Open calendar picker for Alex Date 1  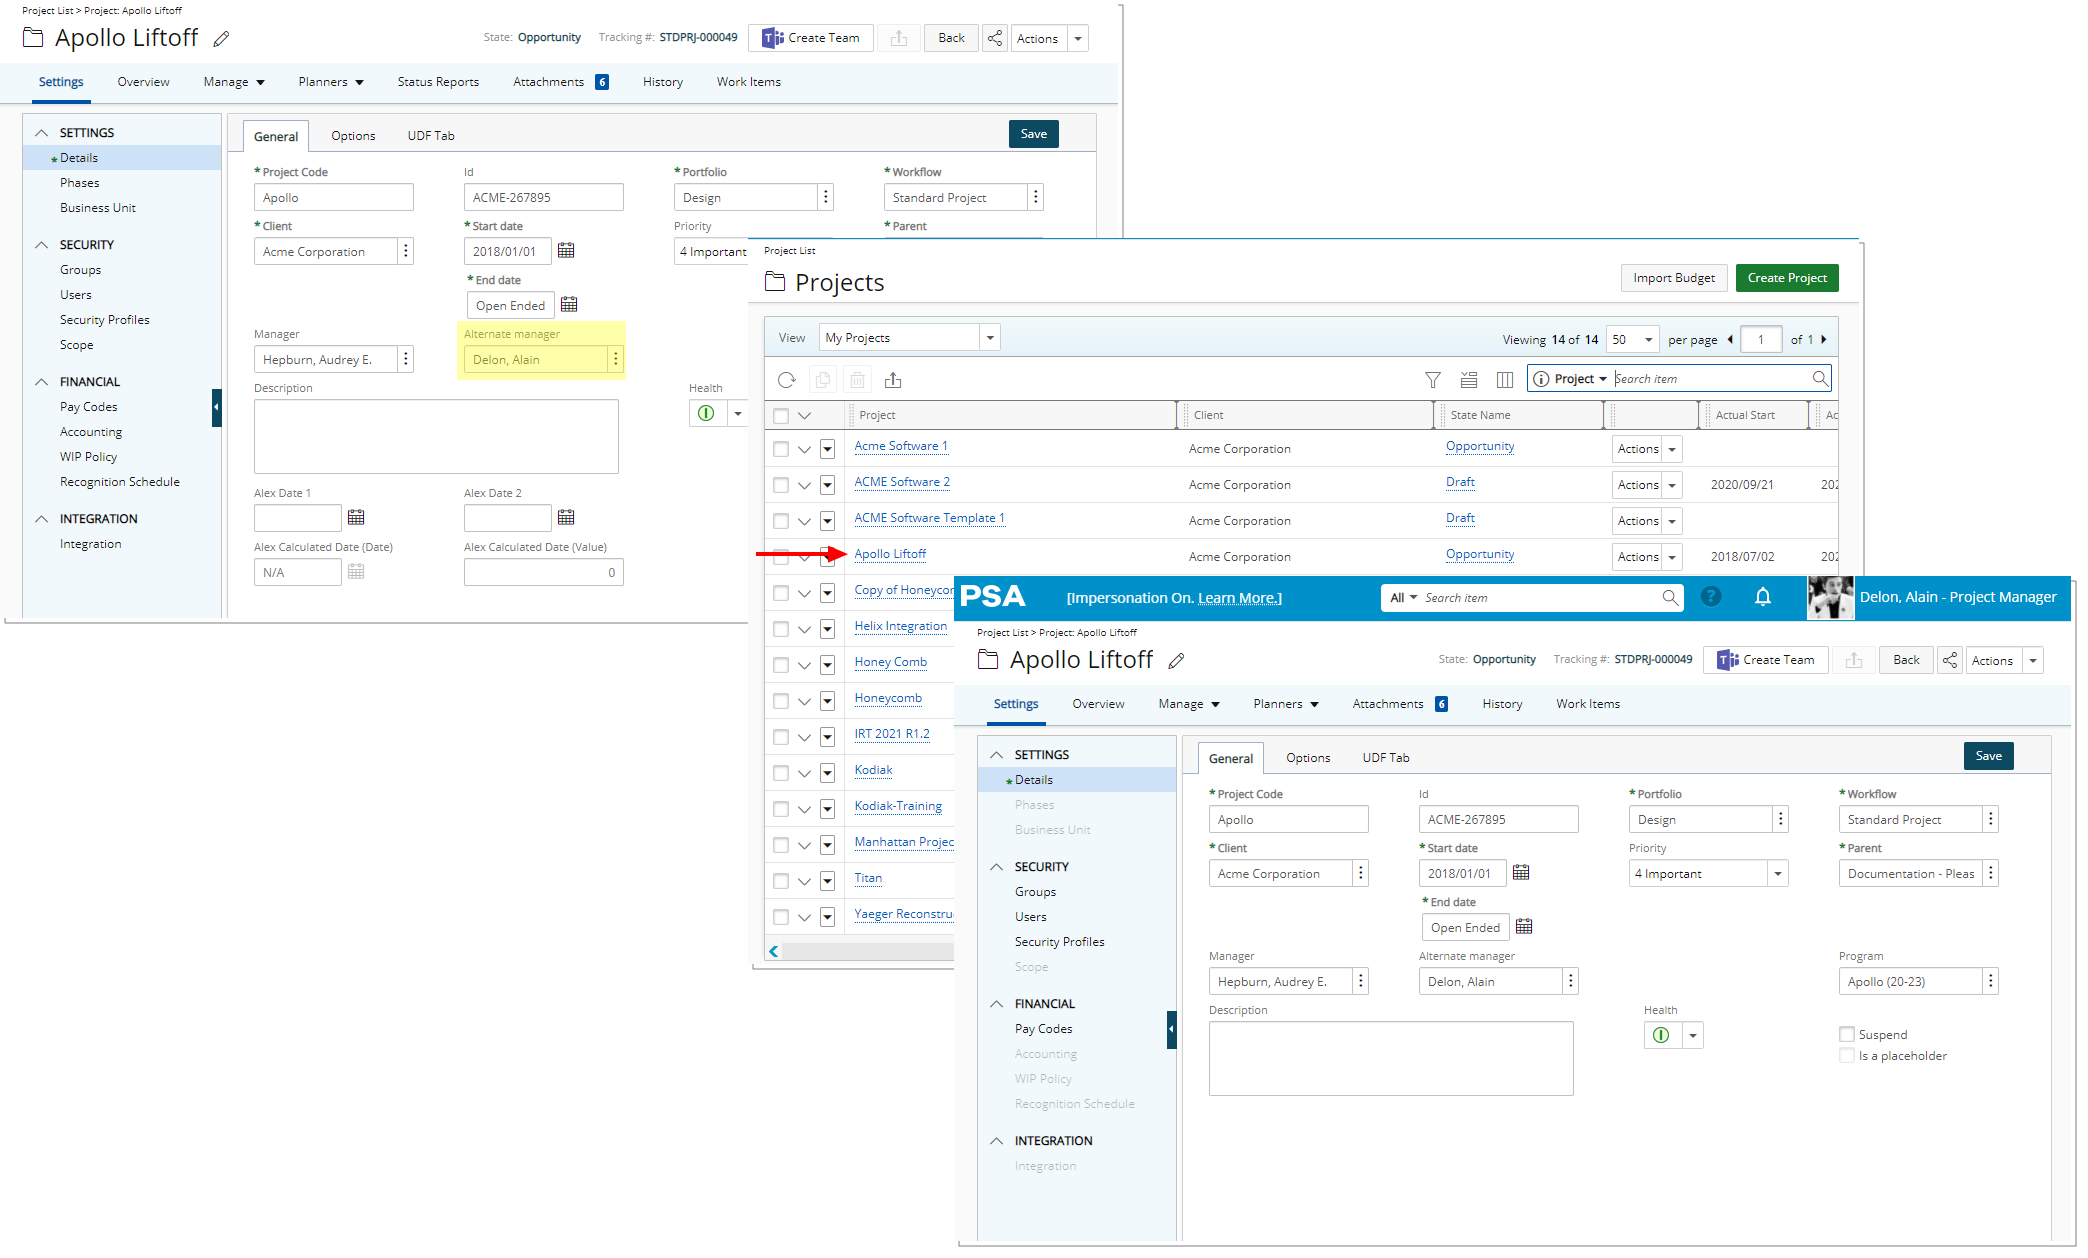356,517
